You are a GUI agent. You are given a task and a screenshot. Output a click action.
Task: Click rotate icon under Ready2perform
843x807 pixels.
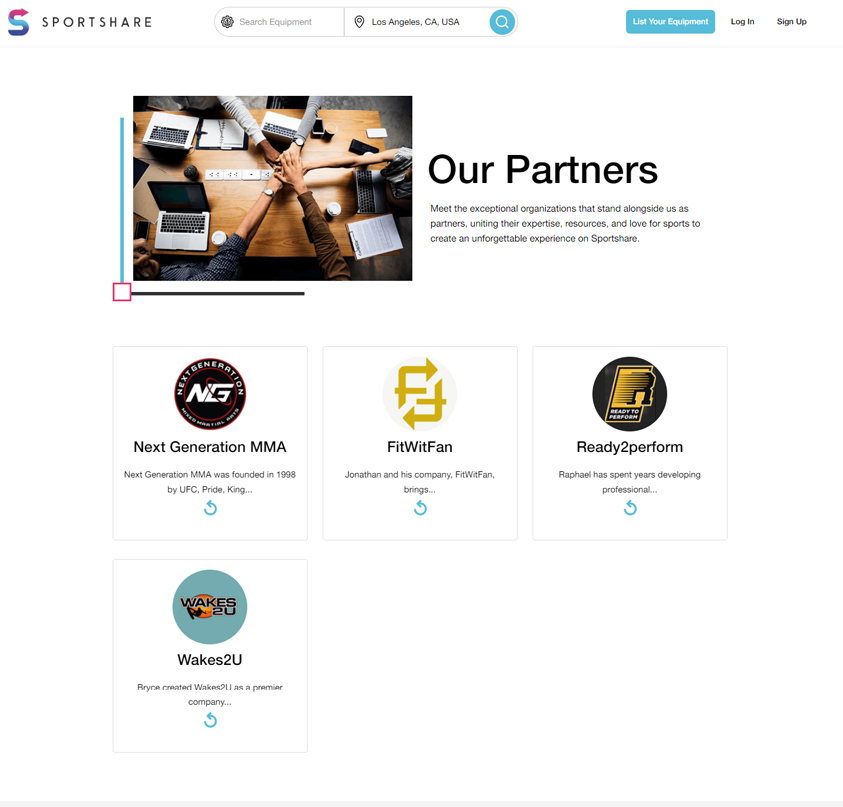630,508
